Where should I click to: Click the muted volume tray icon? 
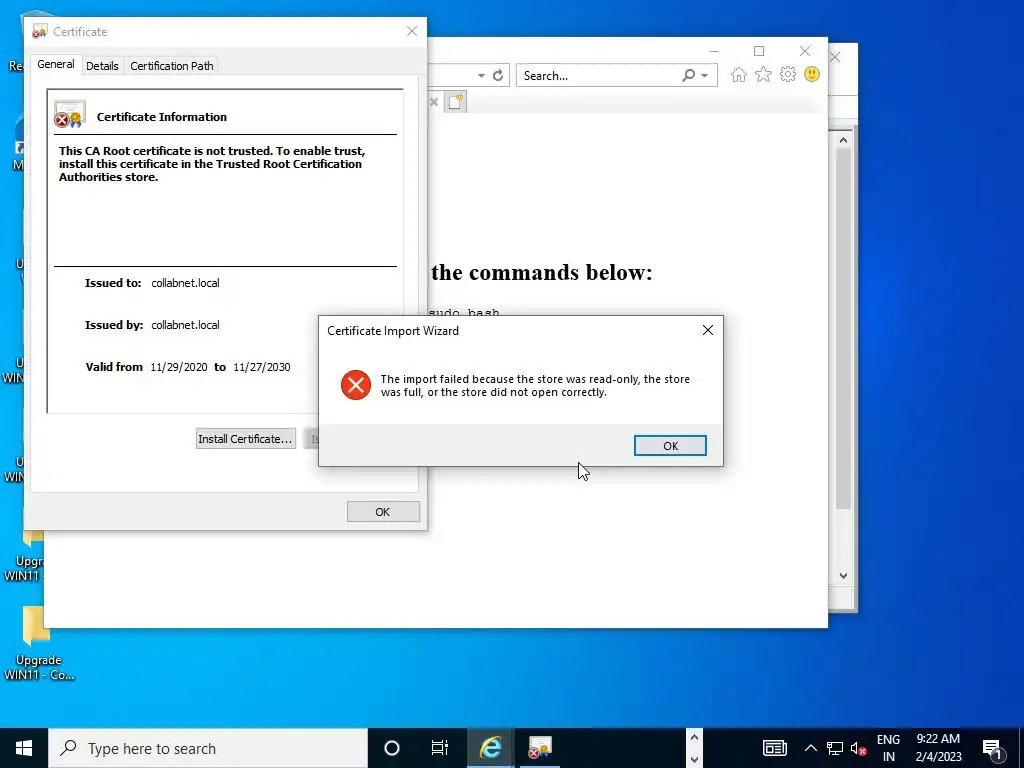click(x=859, y=748)
